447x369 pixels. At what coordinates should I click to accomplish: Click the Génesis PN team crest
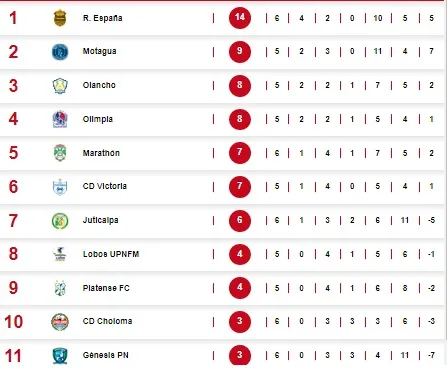click(x=60, y=356)
